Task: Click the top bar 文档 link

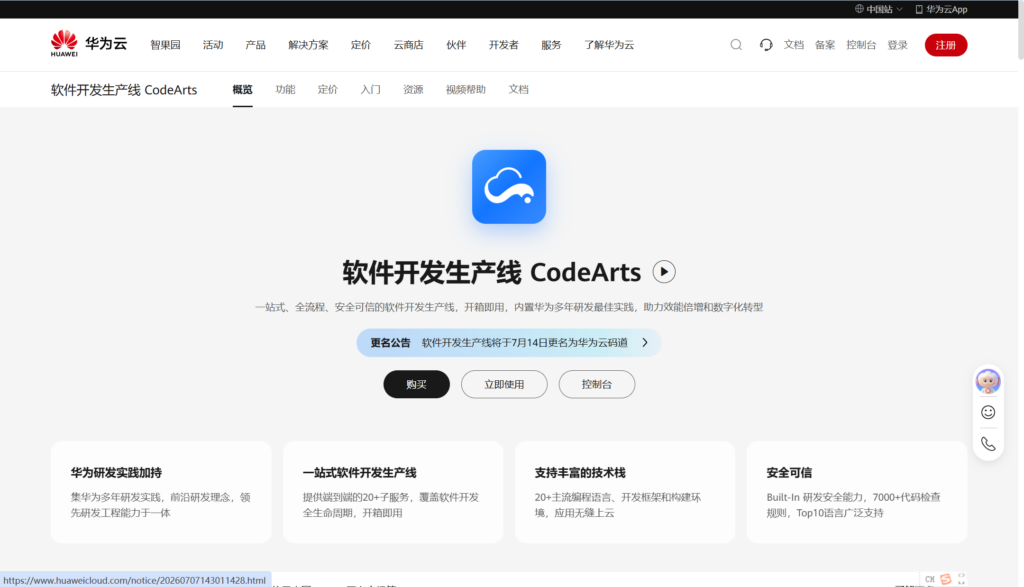Action: tap(793, 44)
